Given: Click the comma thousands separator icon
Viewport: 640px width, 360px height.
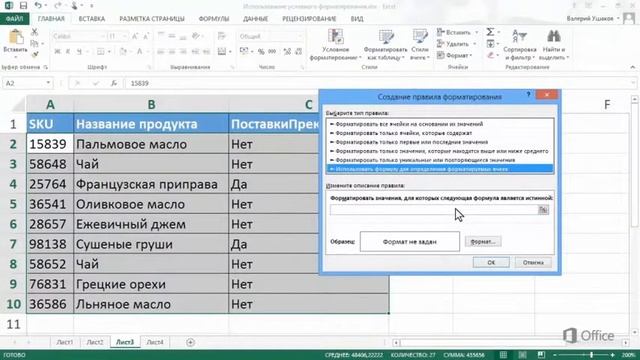Looking at the screenshot, I should pos(272,51).
